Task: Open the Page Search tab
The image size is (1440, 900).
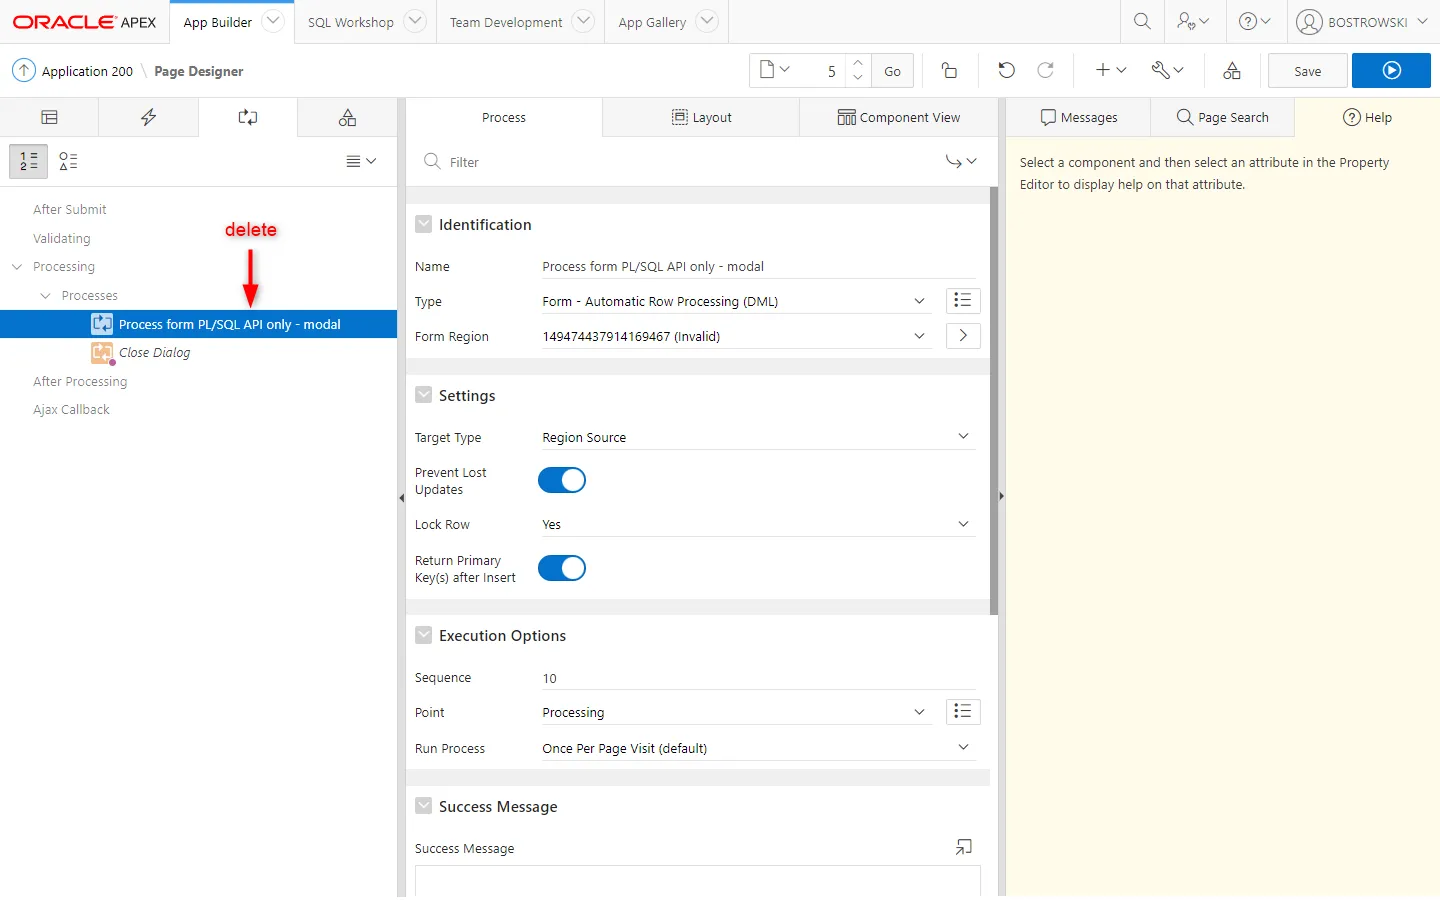Action: [1222, 118]
